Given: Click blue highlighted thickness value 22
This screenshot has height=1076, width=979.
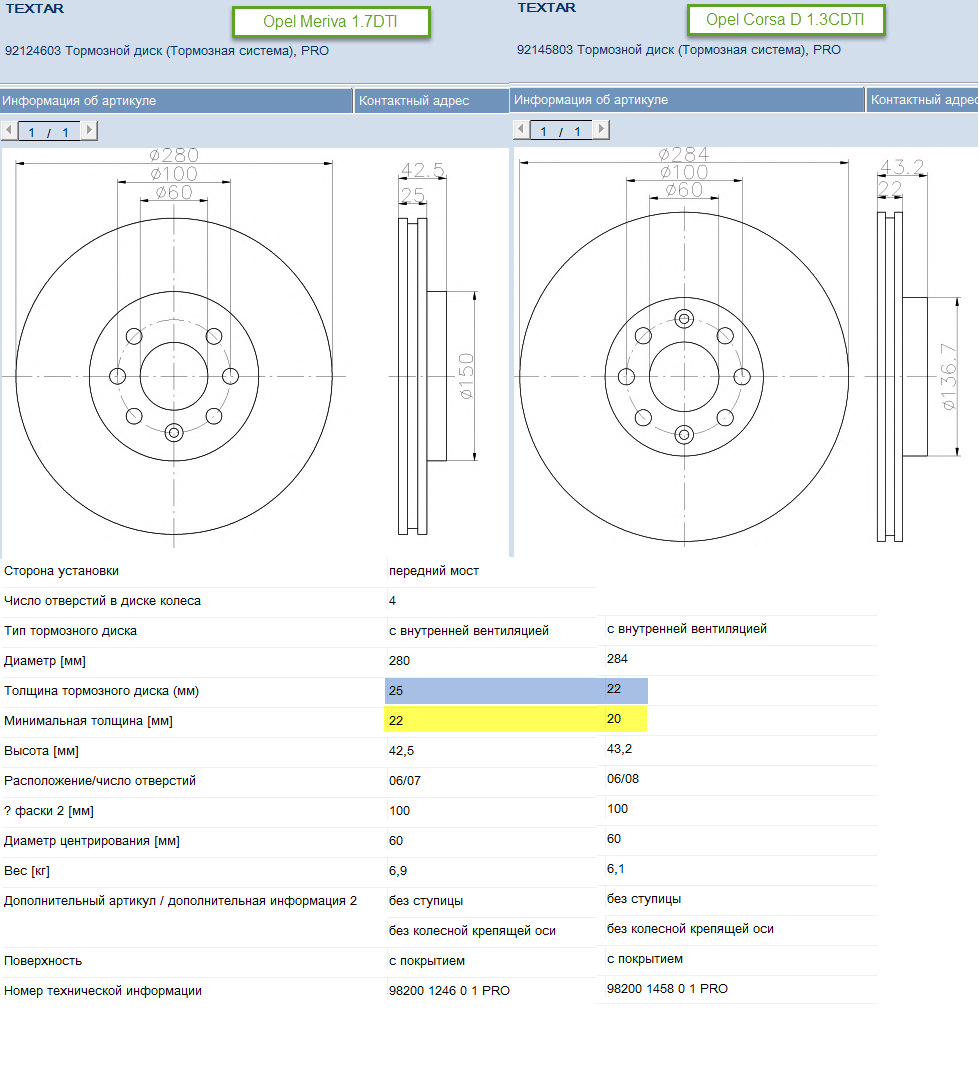Looking at the screenshot, I should 614,689.
